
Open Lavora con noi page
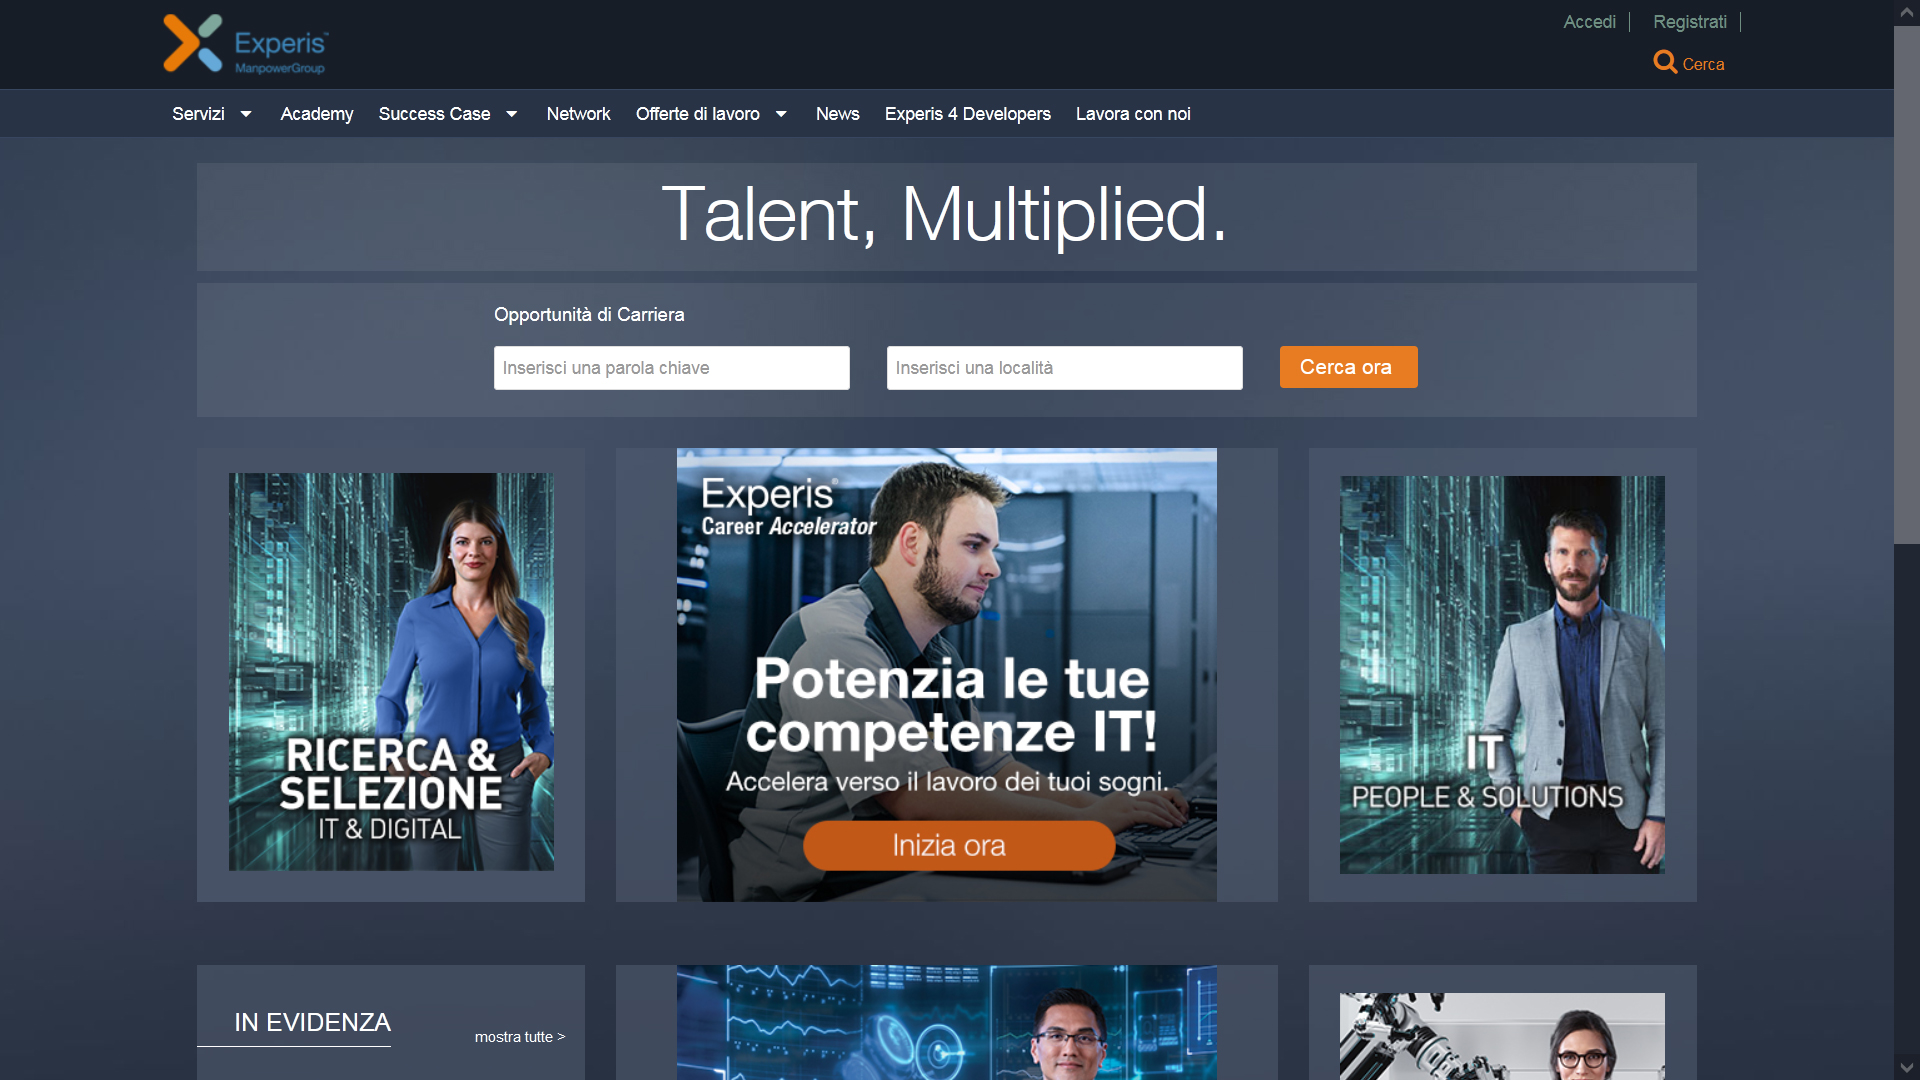[x=1133, y=114]
